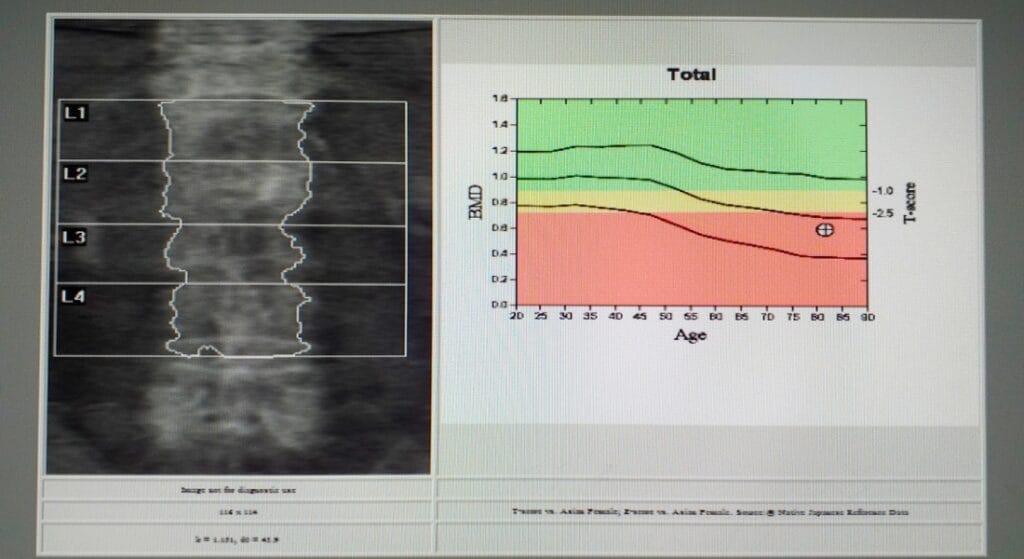Click the L1 vertebra label
Image resolution: width=1024 pixels, height=559 pixels.
pos(76,113)
